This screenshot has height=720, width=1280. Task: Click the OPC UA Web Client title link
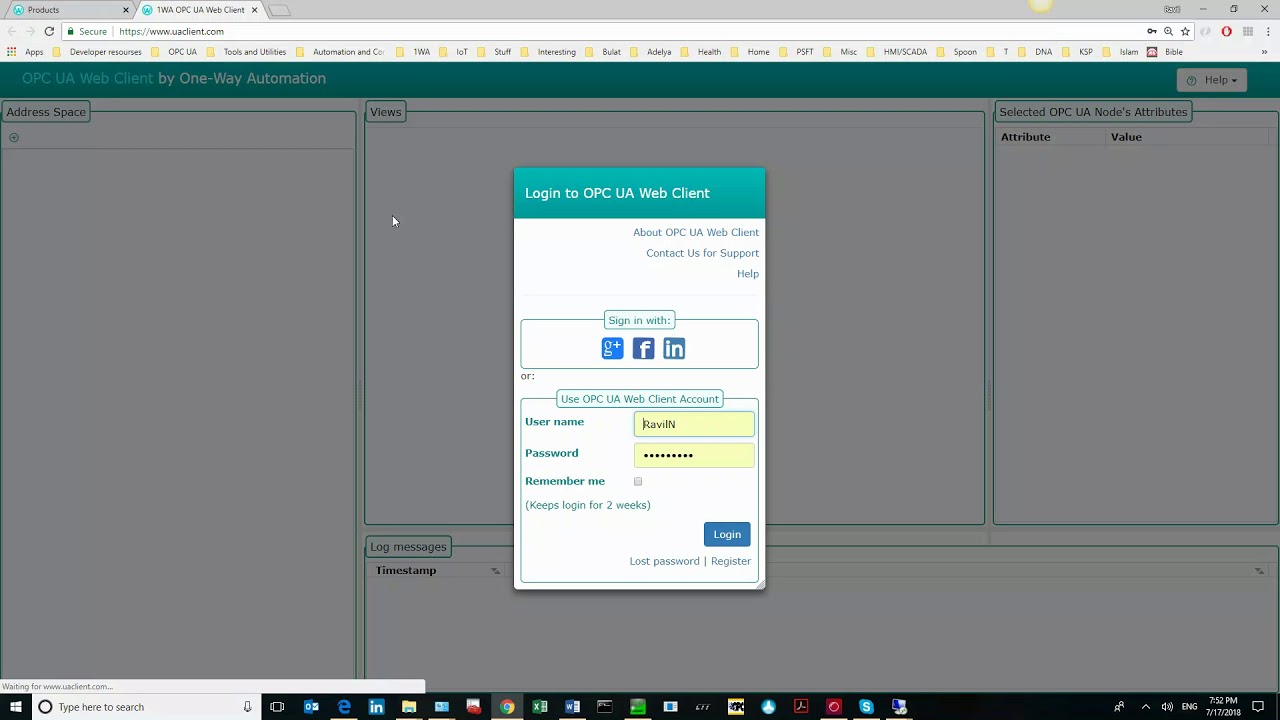[x=88, y=78]
